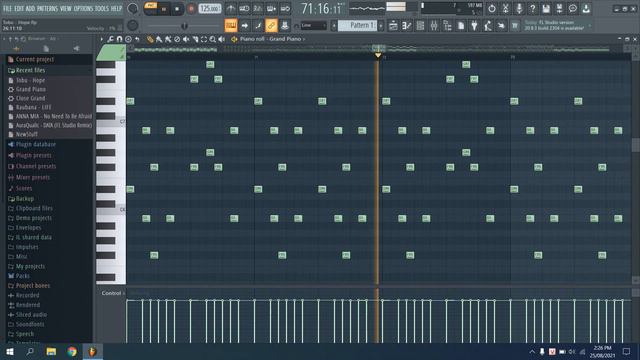
Task: Open audio editor scissors icon
Action: [x=505, y=8]
